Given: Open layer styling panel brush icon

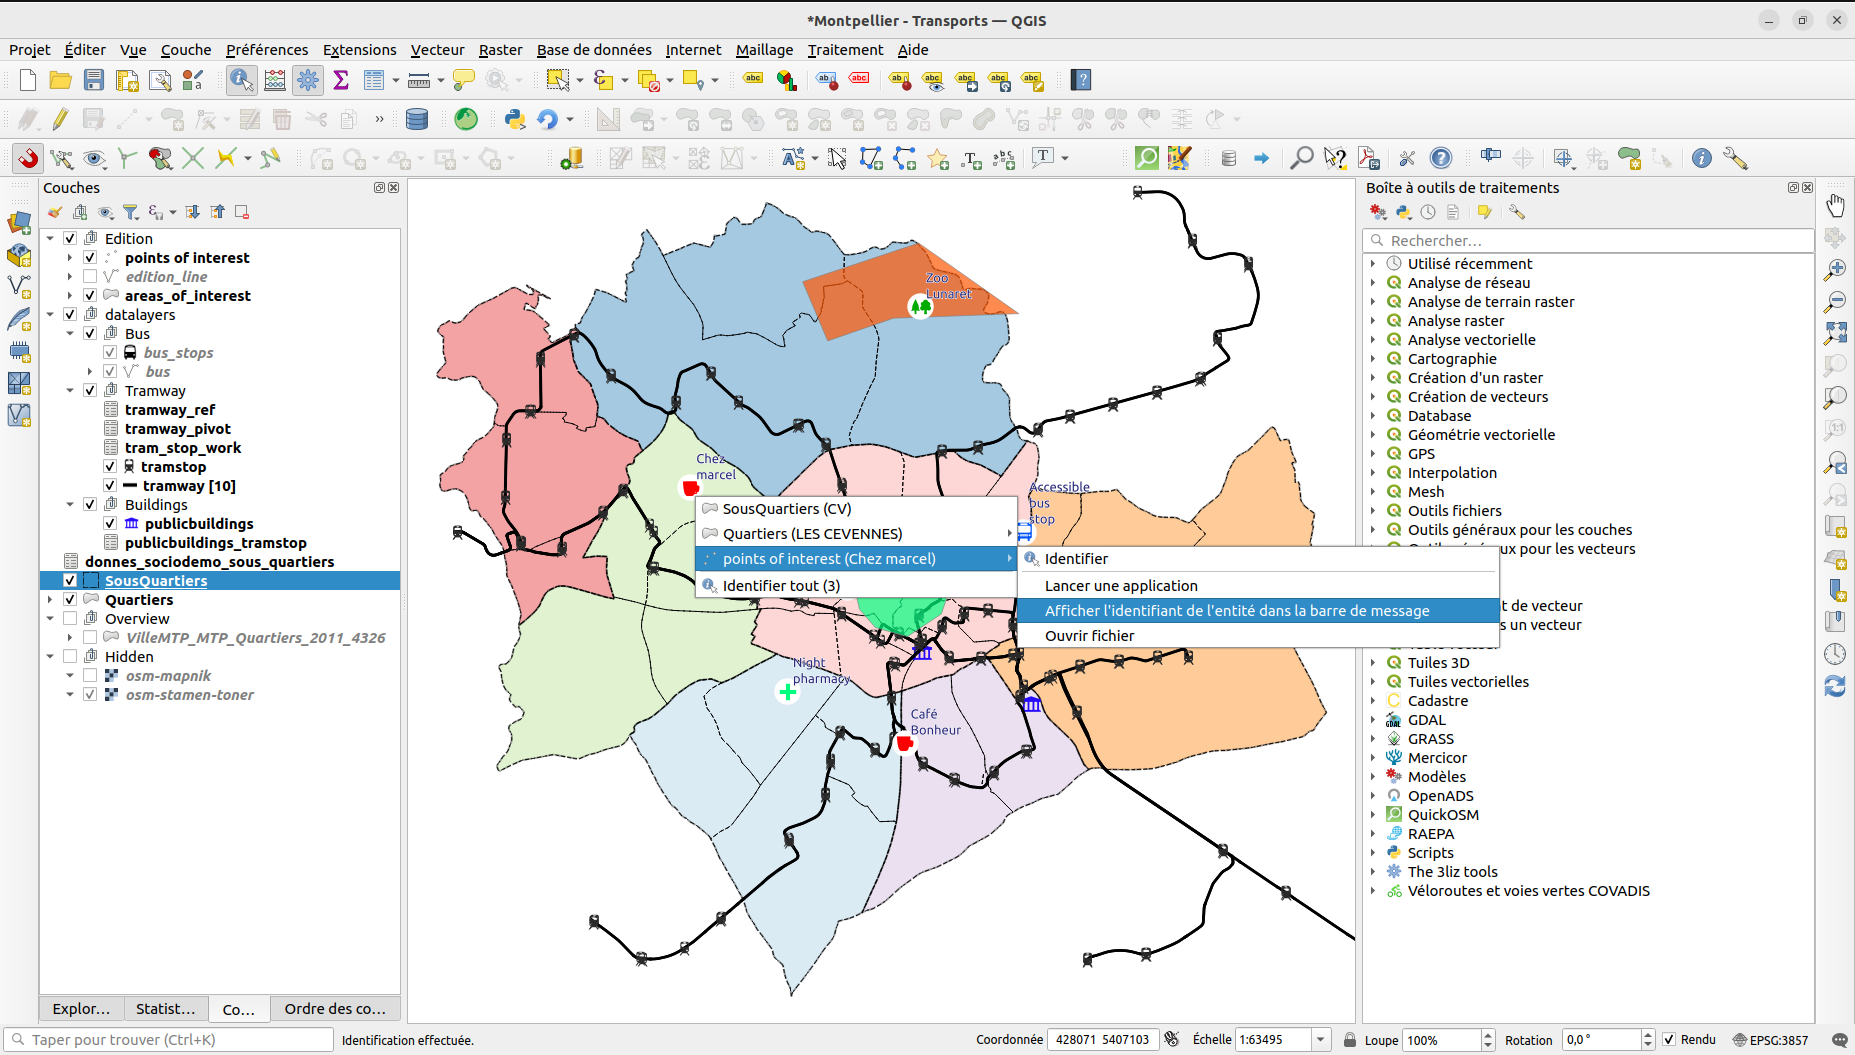Looking at the screenshot, I should (x=54, y=212).
